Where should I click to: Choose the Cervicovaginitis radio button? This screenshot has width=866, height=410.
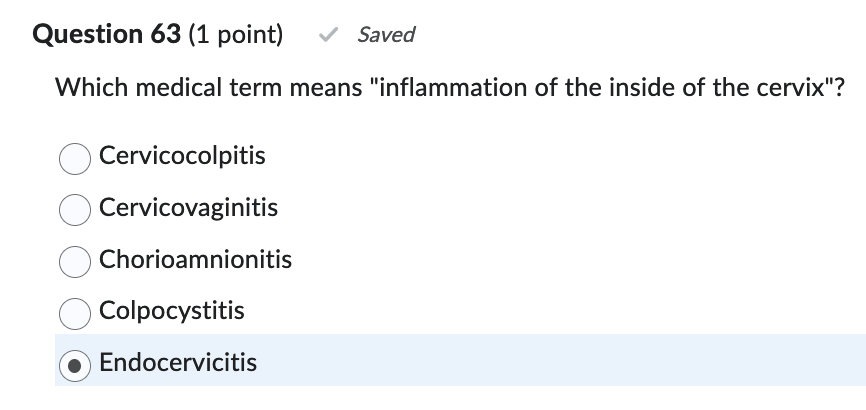pos(76,209)
